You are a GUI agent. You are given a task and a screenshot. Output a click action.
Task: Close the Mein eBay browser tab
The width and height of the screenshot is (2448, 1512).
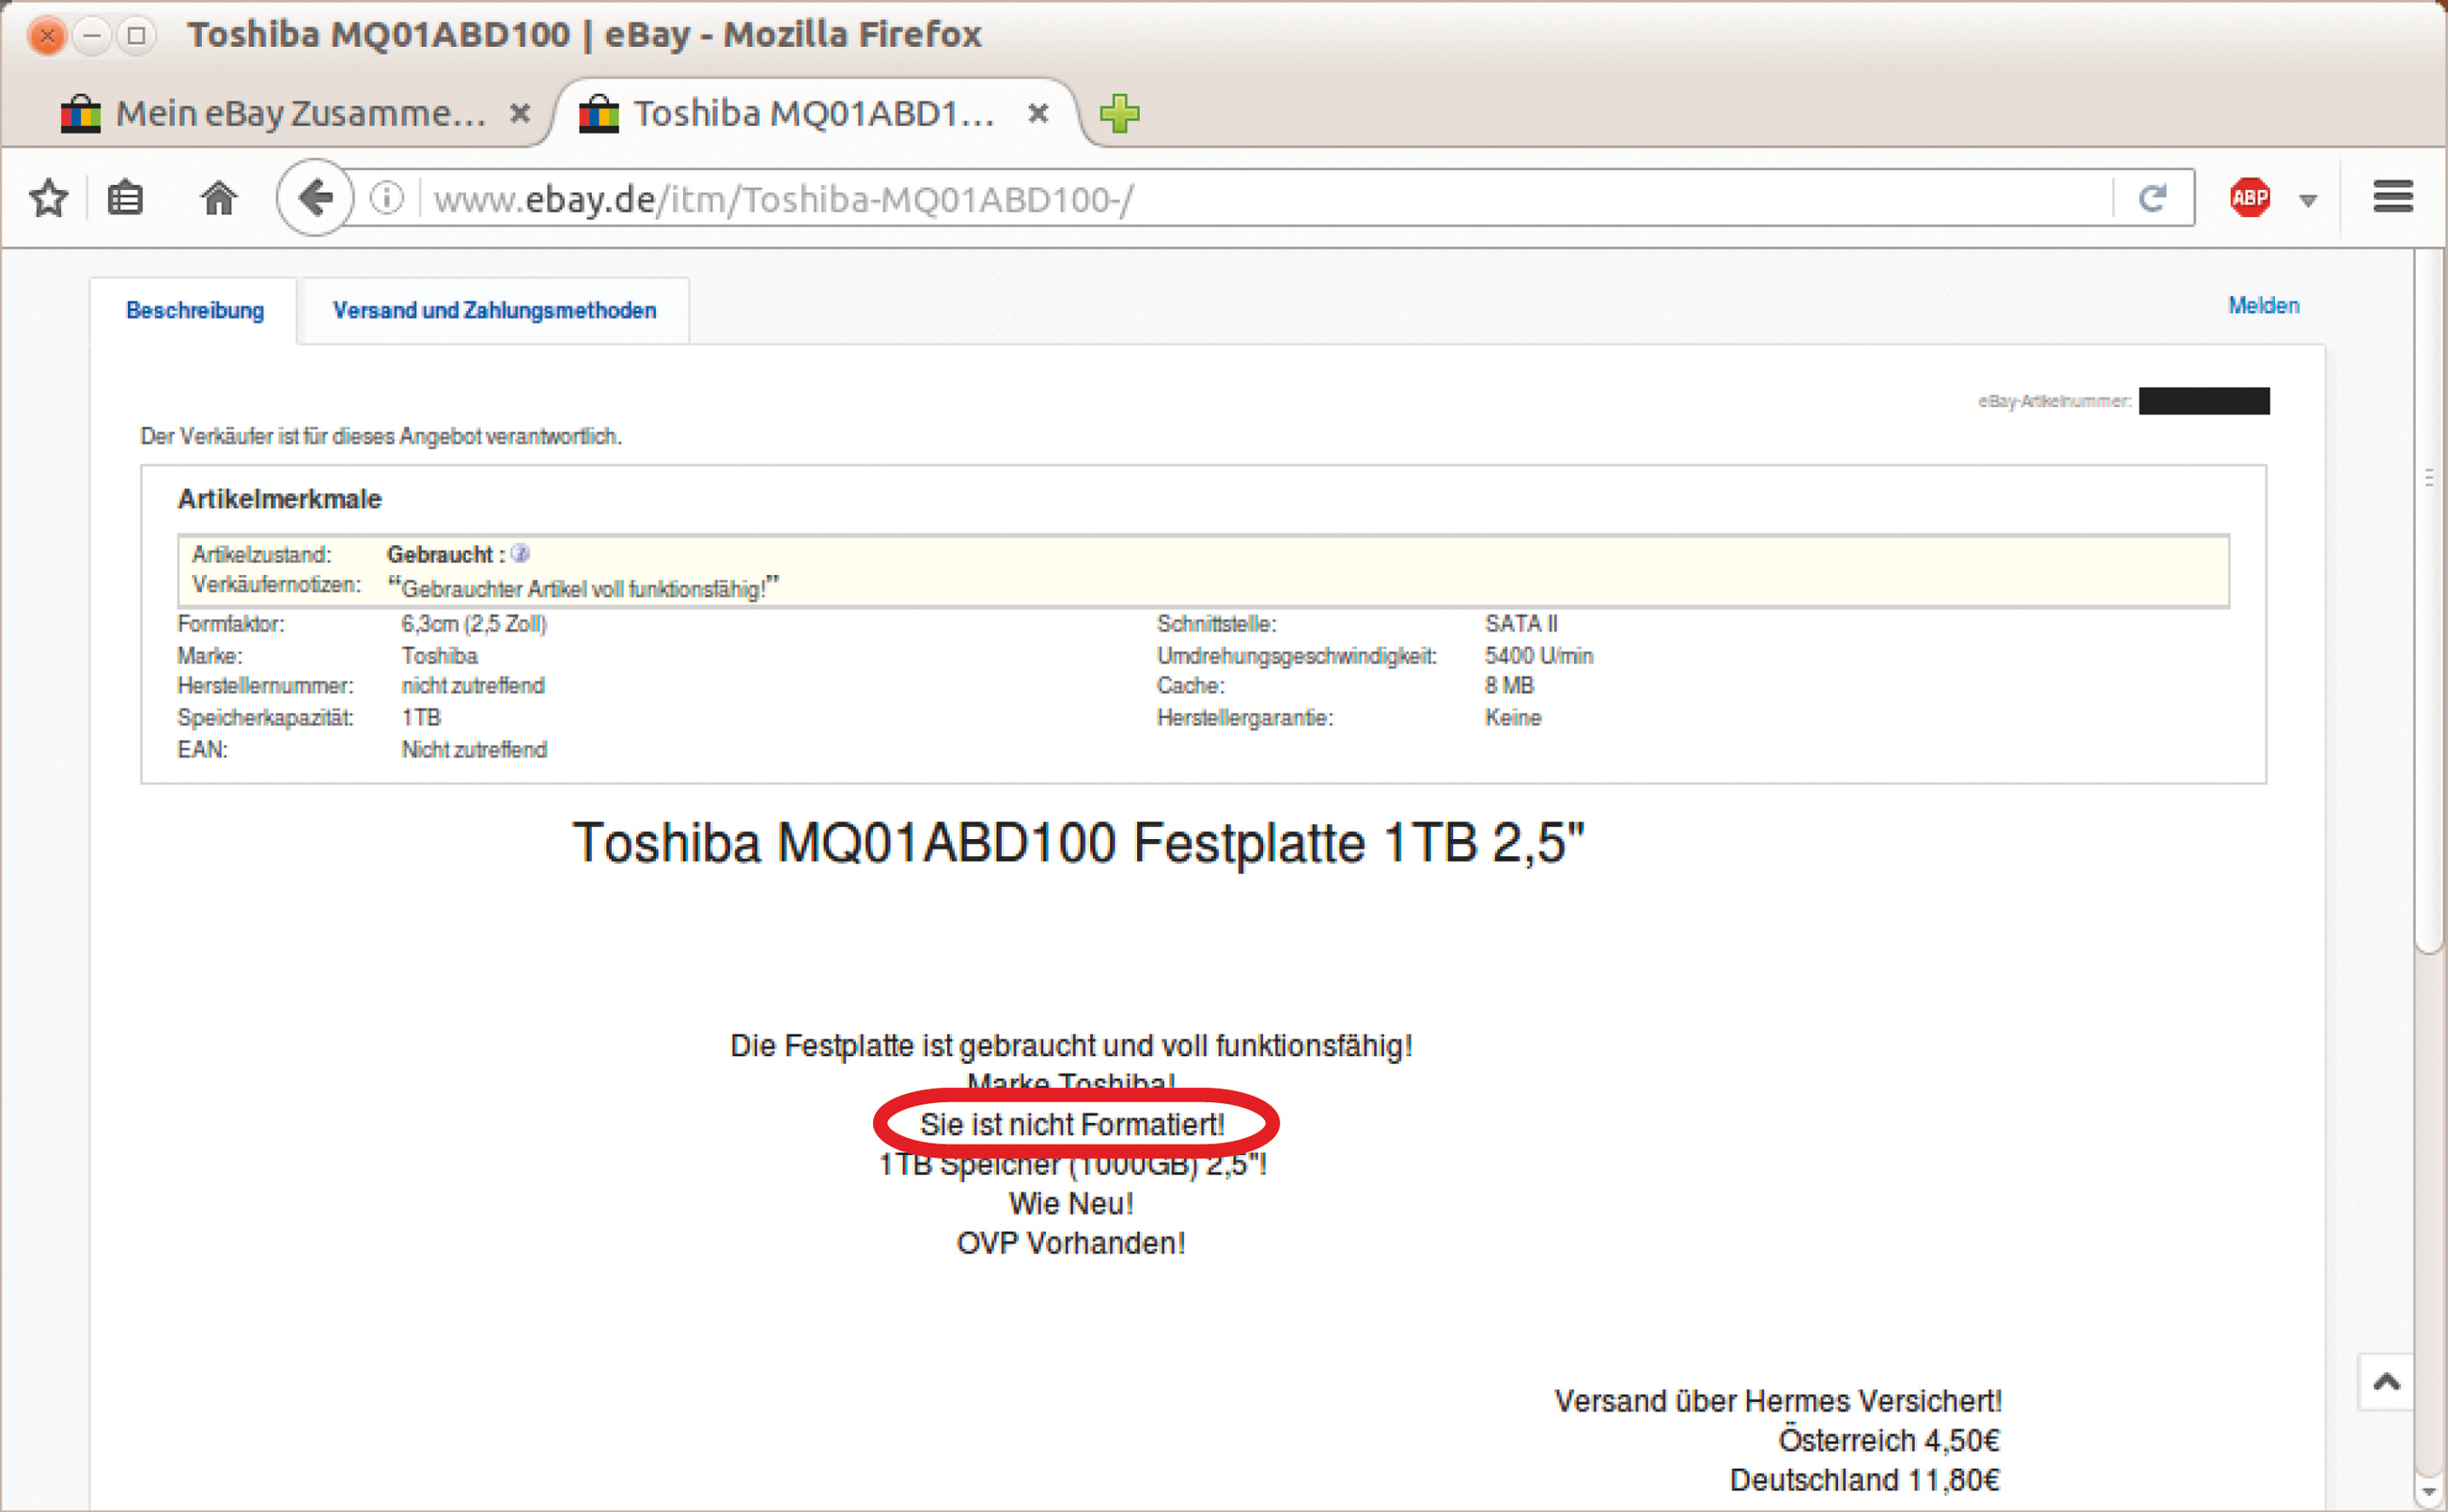(519, 114)
